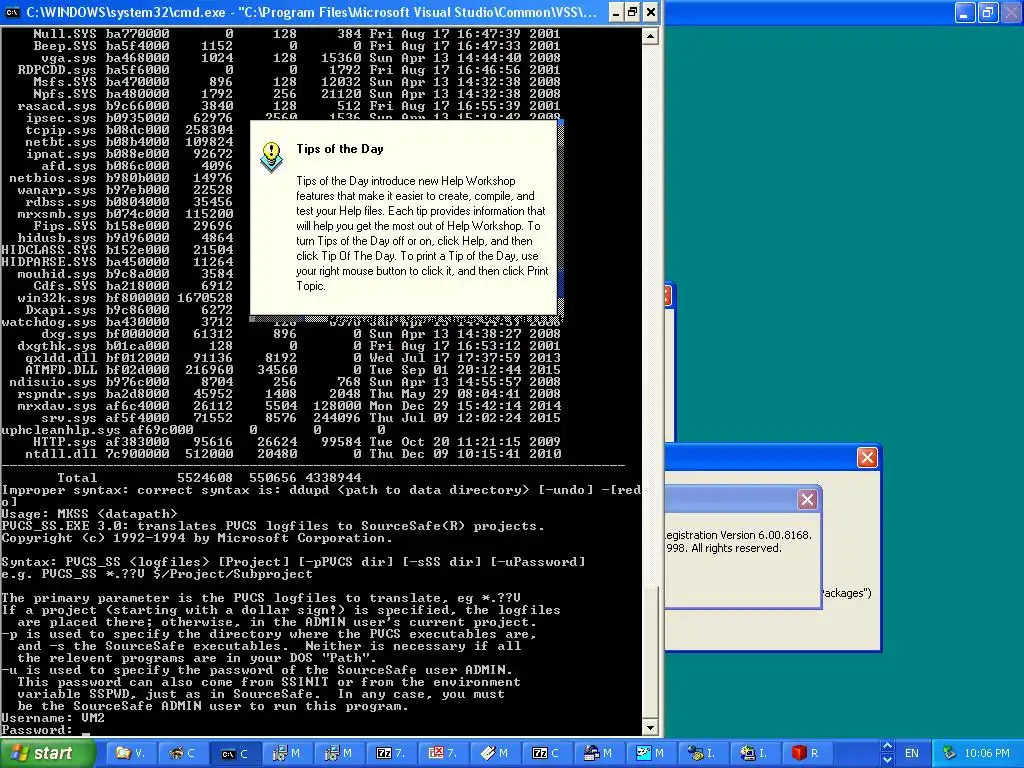Open the globe-and-phone taskbar item I.

point(705,753)
